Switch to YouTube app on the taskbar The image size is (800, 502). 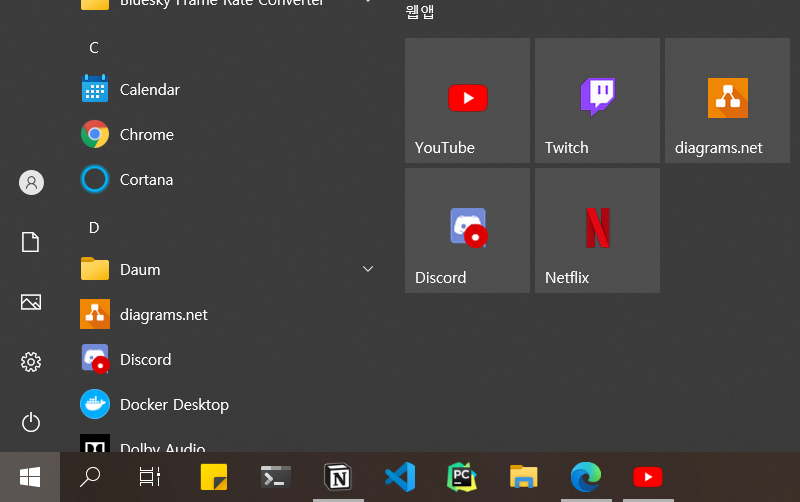tap(648, 477)
